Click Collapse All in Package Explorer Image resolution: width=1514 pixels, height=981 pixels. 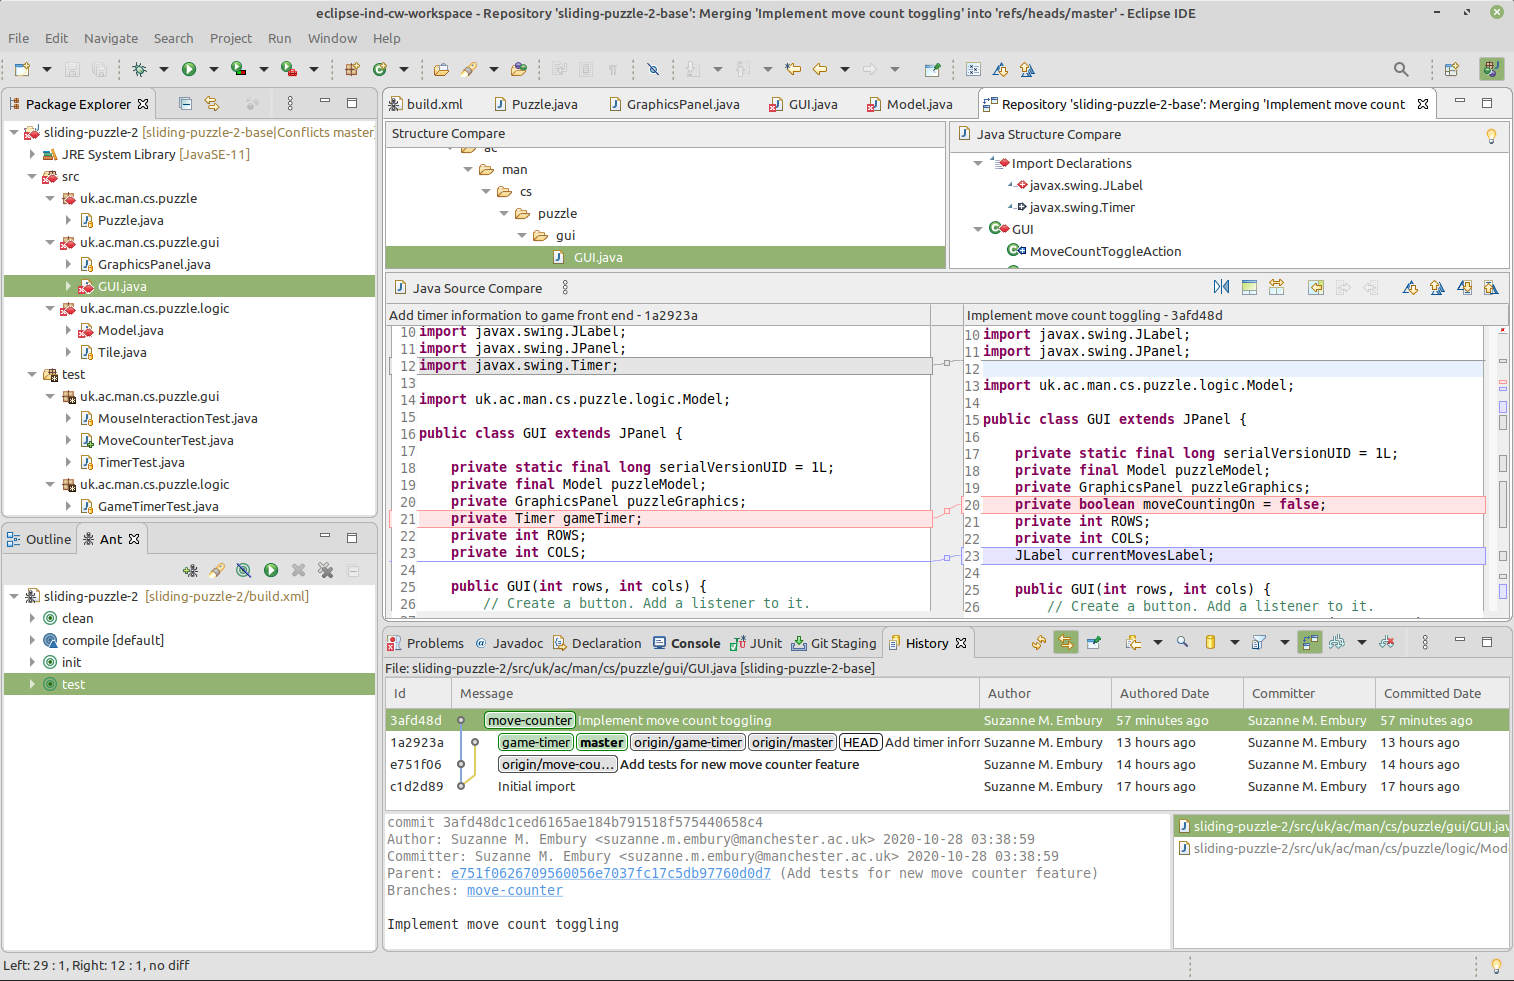pos(185,103)
